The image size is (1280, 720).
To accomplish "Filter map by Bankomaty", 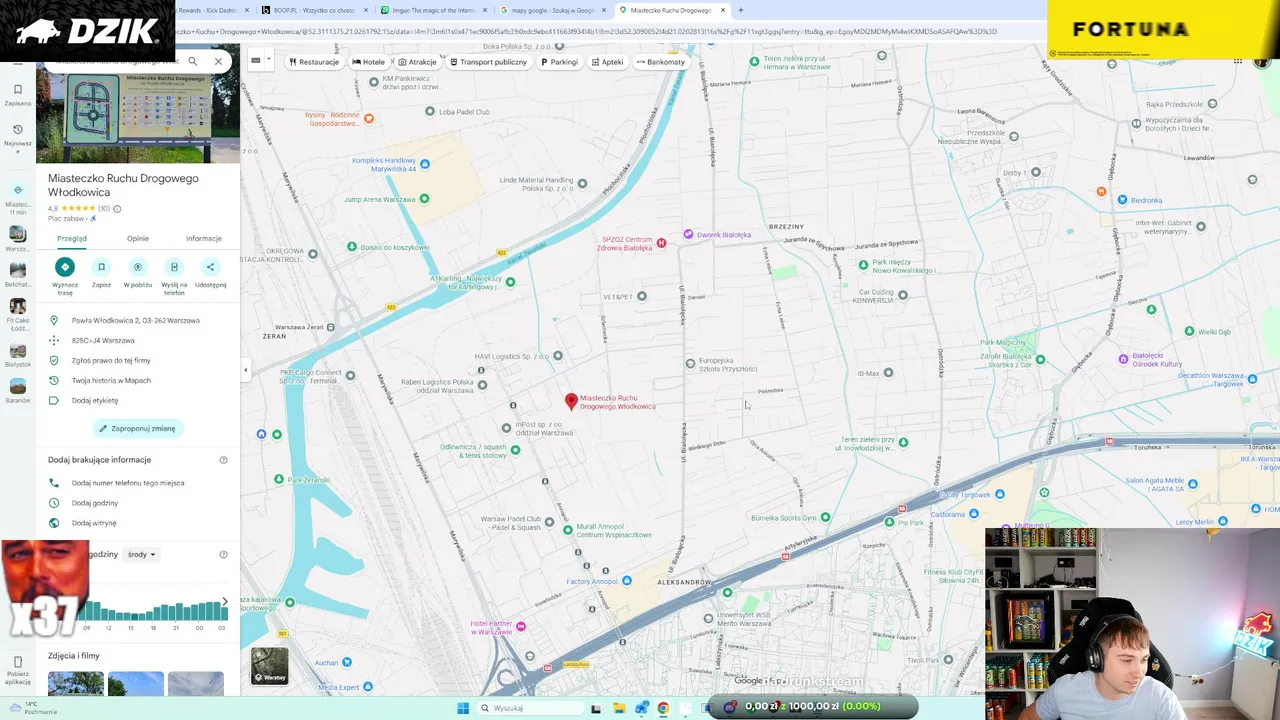I will [661, 62].
